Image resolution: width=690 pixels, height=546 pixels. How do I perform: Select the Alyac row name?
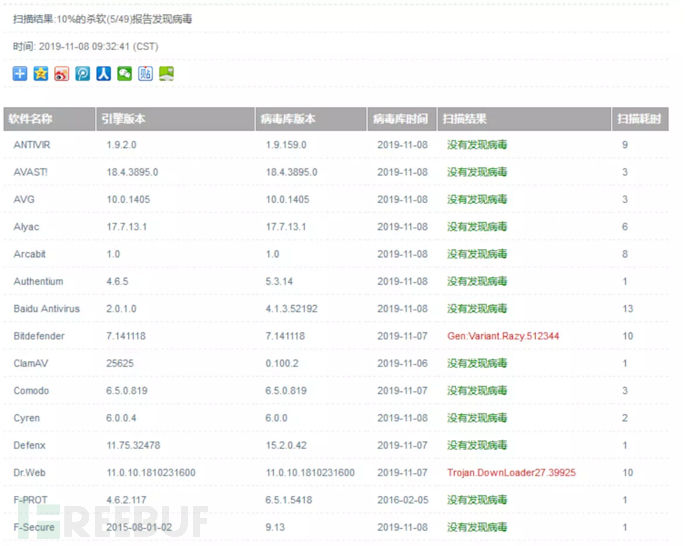tap(26, 227)
